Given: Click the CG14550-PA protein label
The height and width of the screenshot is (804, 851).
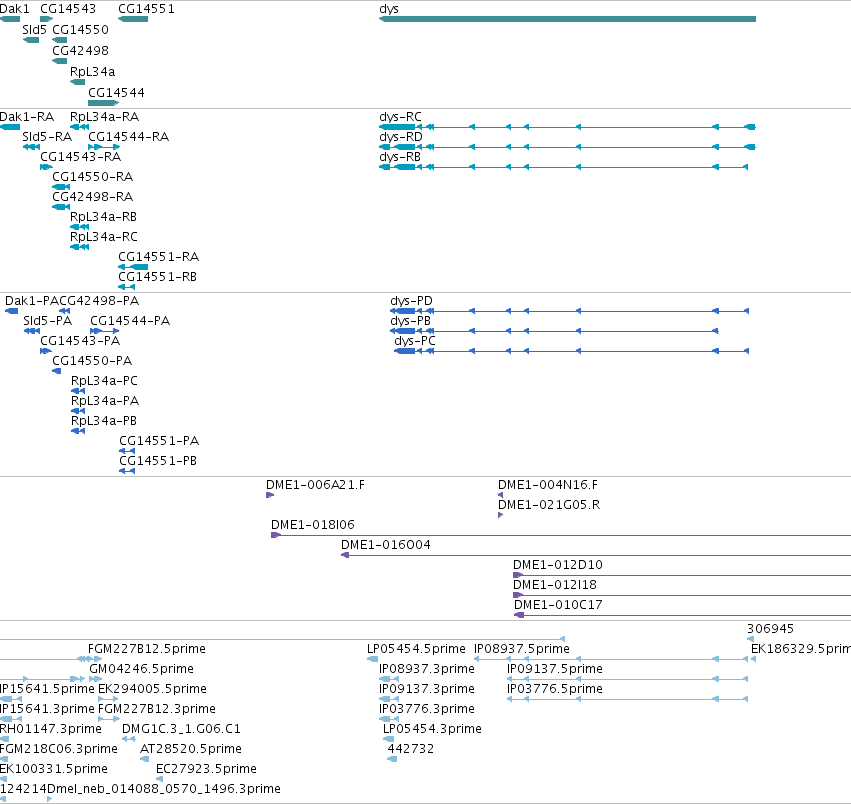Looking at the screenshot, I should tap(92, 361).
